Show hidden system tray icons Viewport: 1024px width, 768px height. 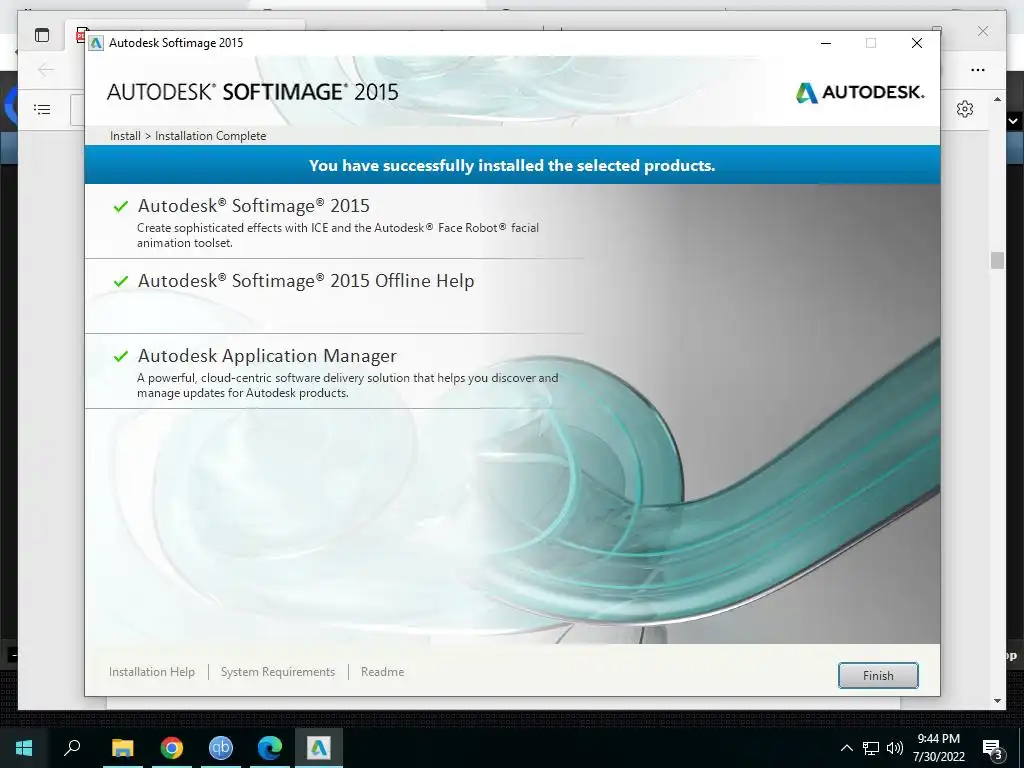pyautogui.click(x=846, y=748)
